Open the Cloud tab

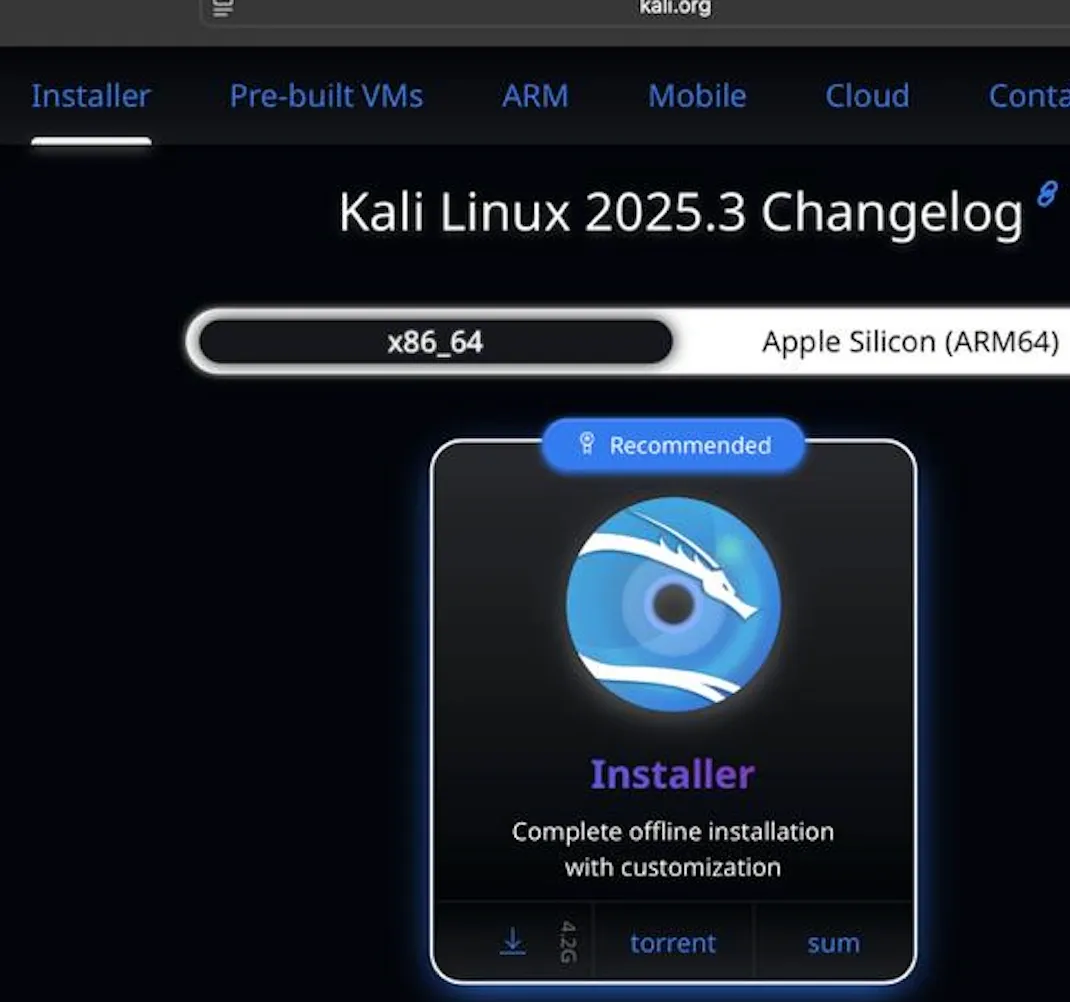[x=867, y=96]
